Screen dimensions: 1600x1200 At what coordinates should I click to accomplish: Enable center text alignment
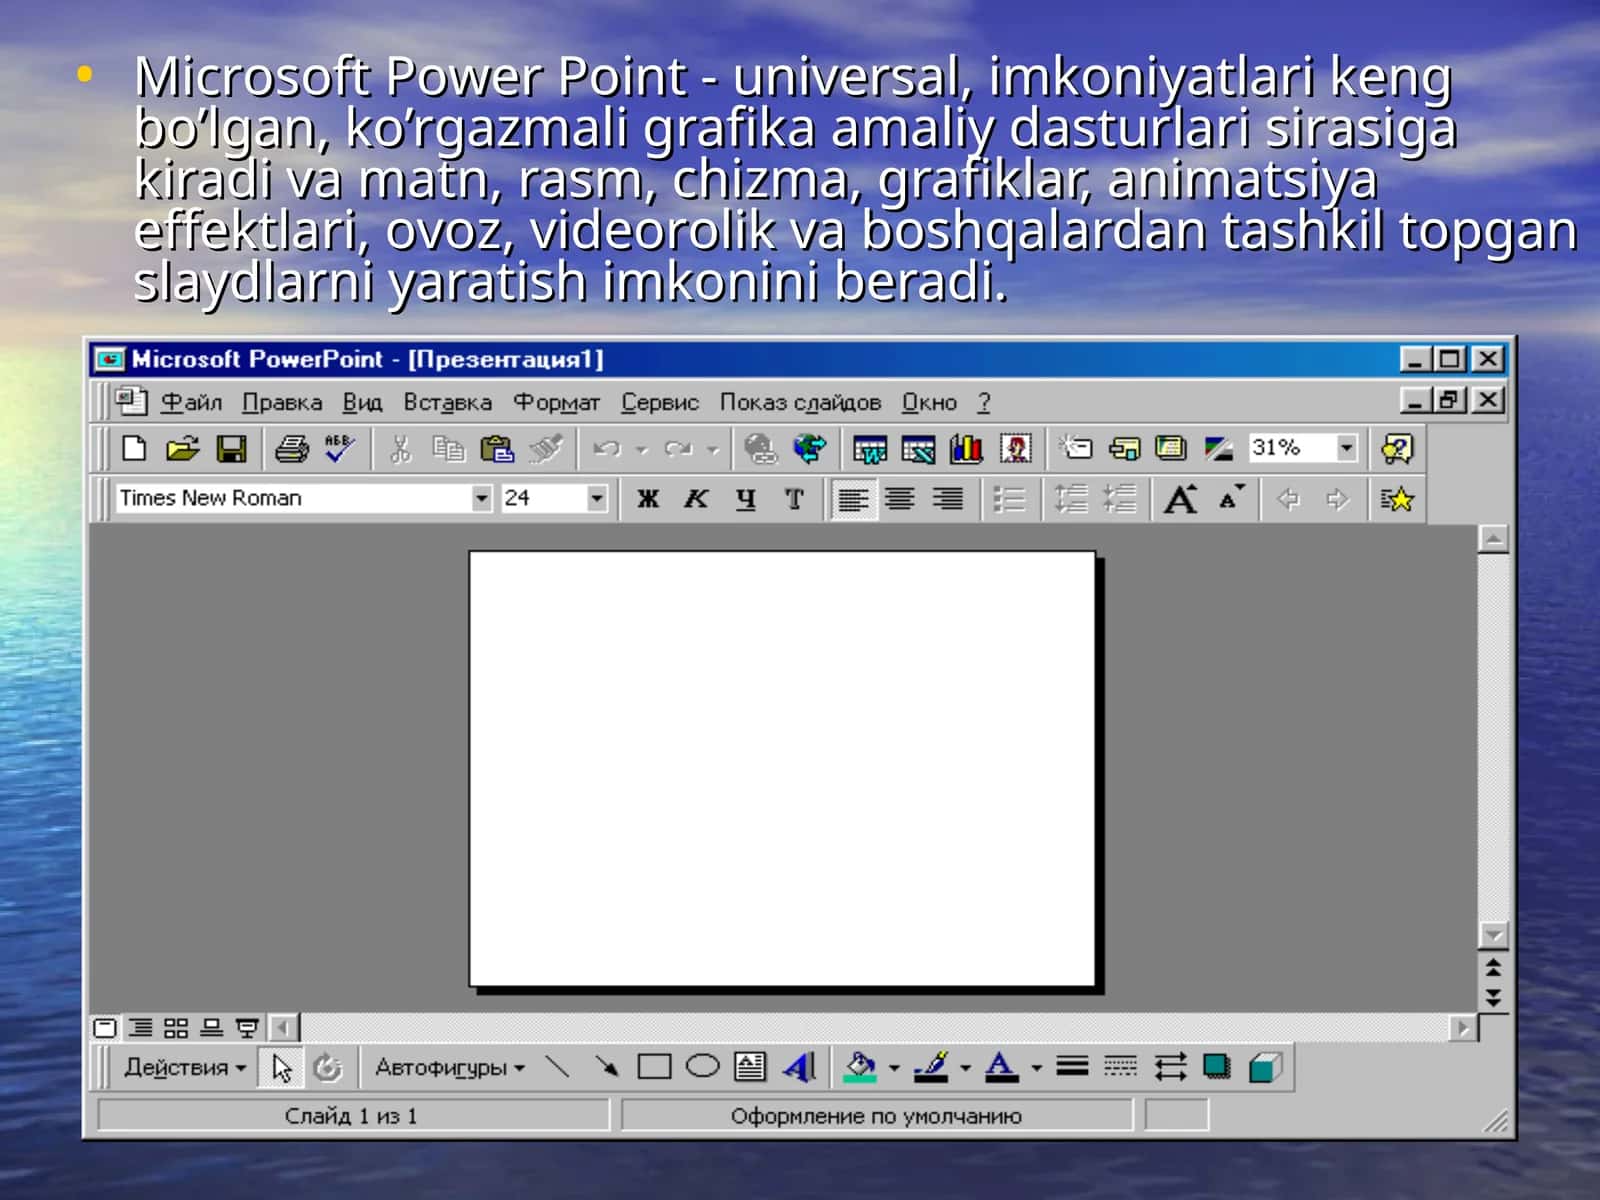coord(900,498)
